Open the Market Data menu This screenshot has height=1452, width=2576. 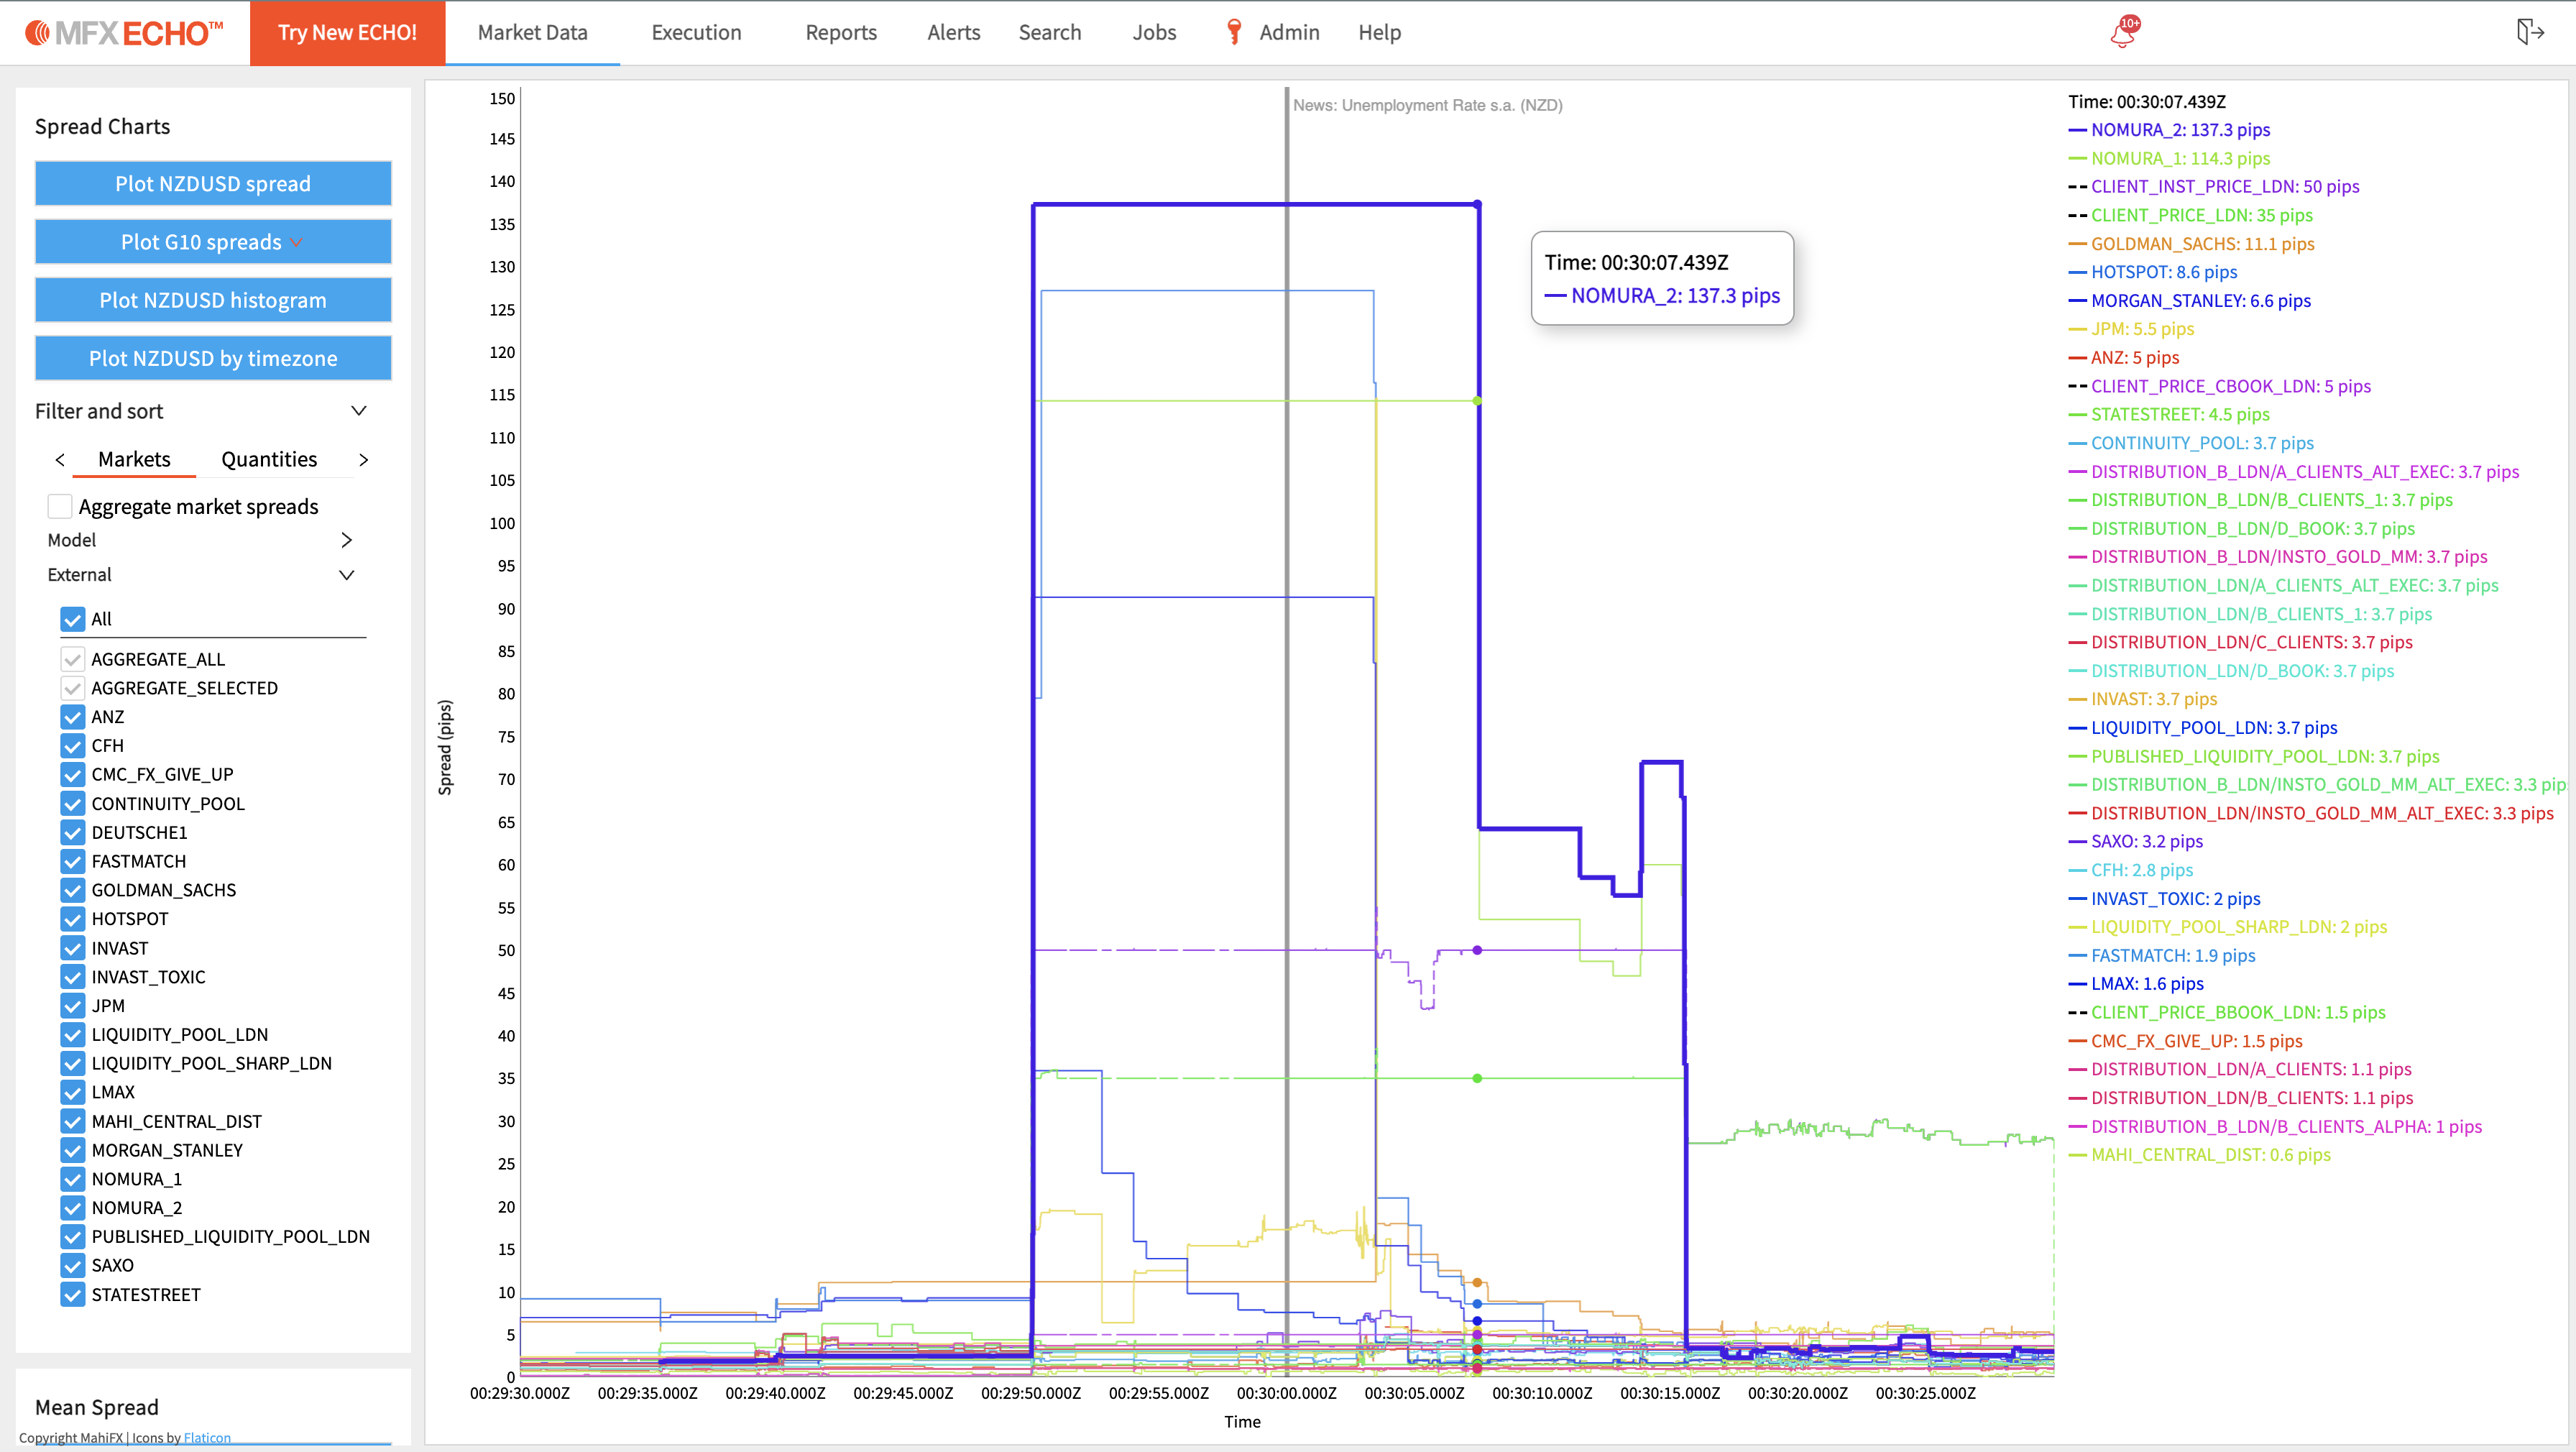[532, 33]
